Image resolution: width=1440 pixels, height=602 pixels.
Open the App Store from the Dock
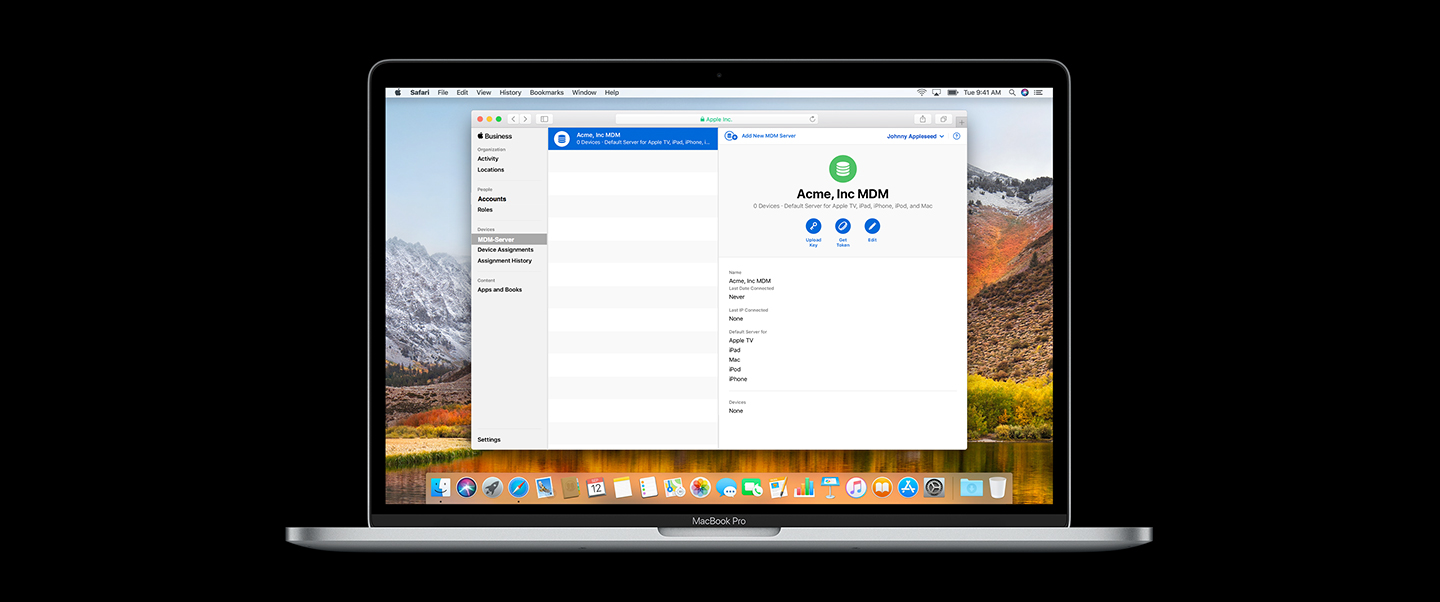908,487
